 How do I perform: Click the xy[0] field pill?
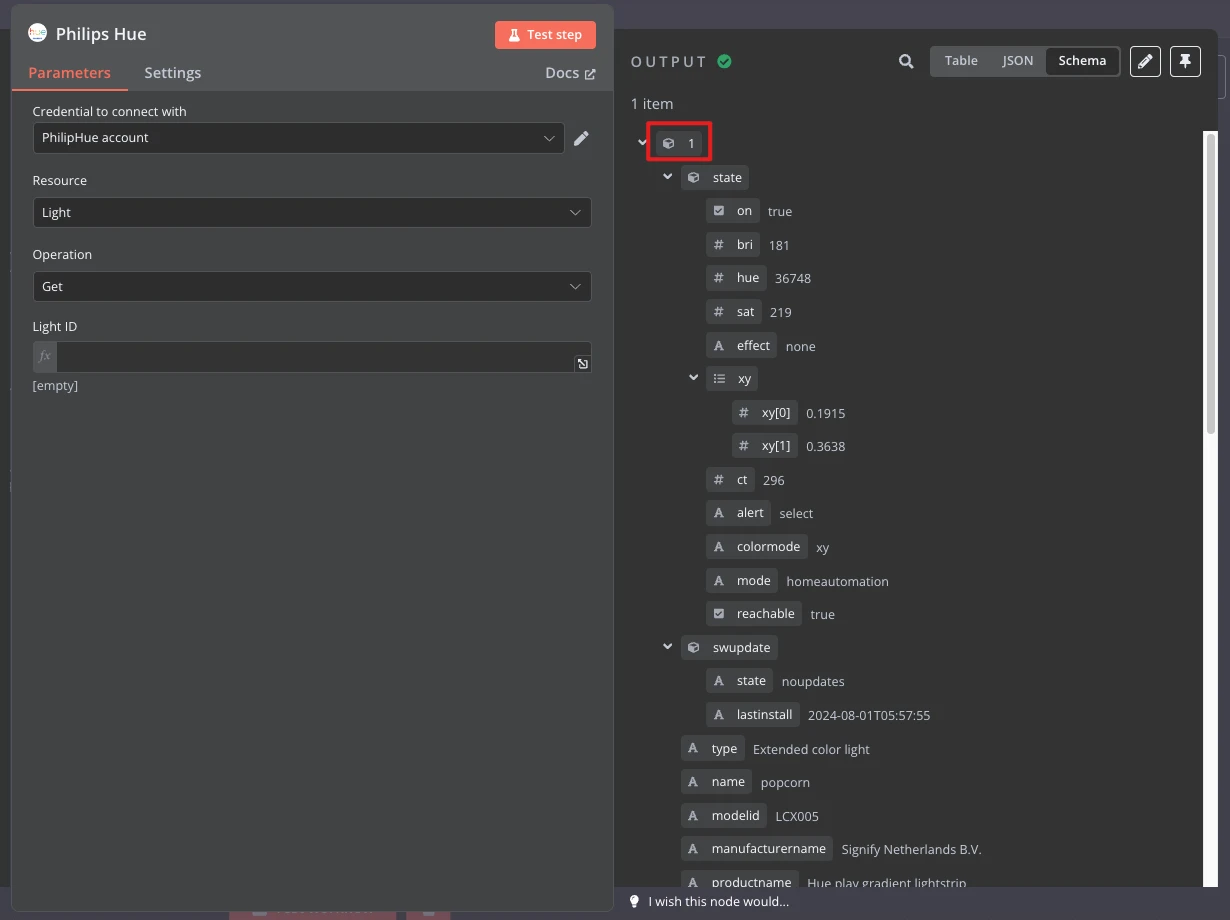pos(765,413)
